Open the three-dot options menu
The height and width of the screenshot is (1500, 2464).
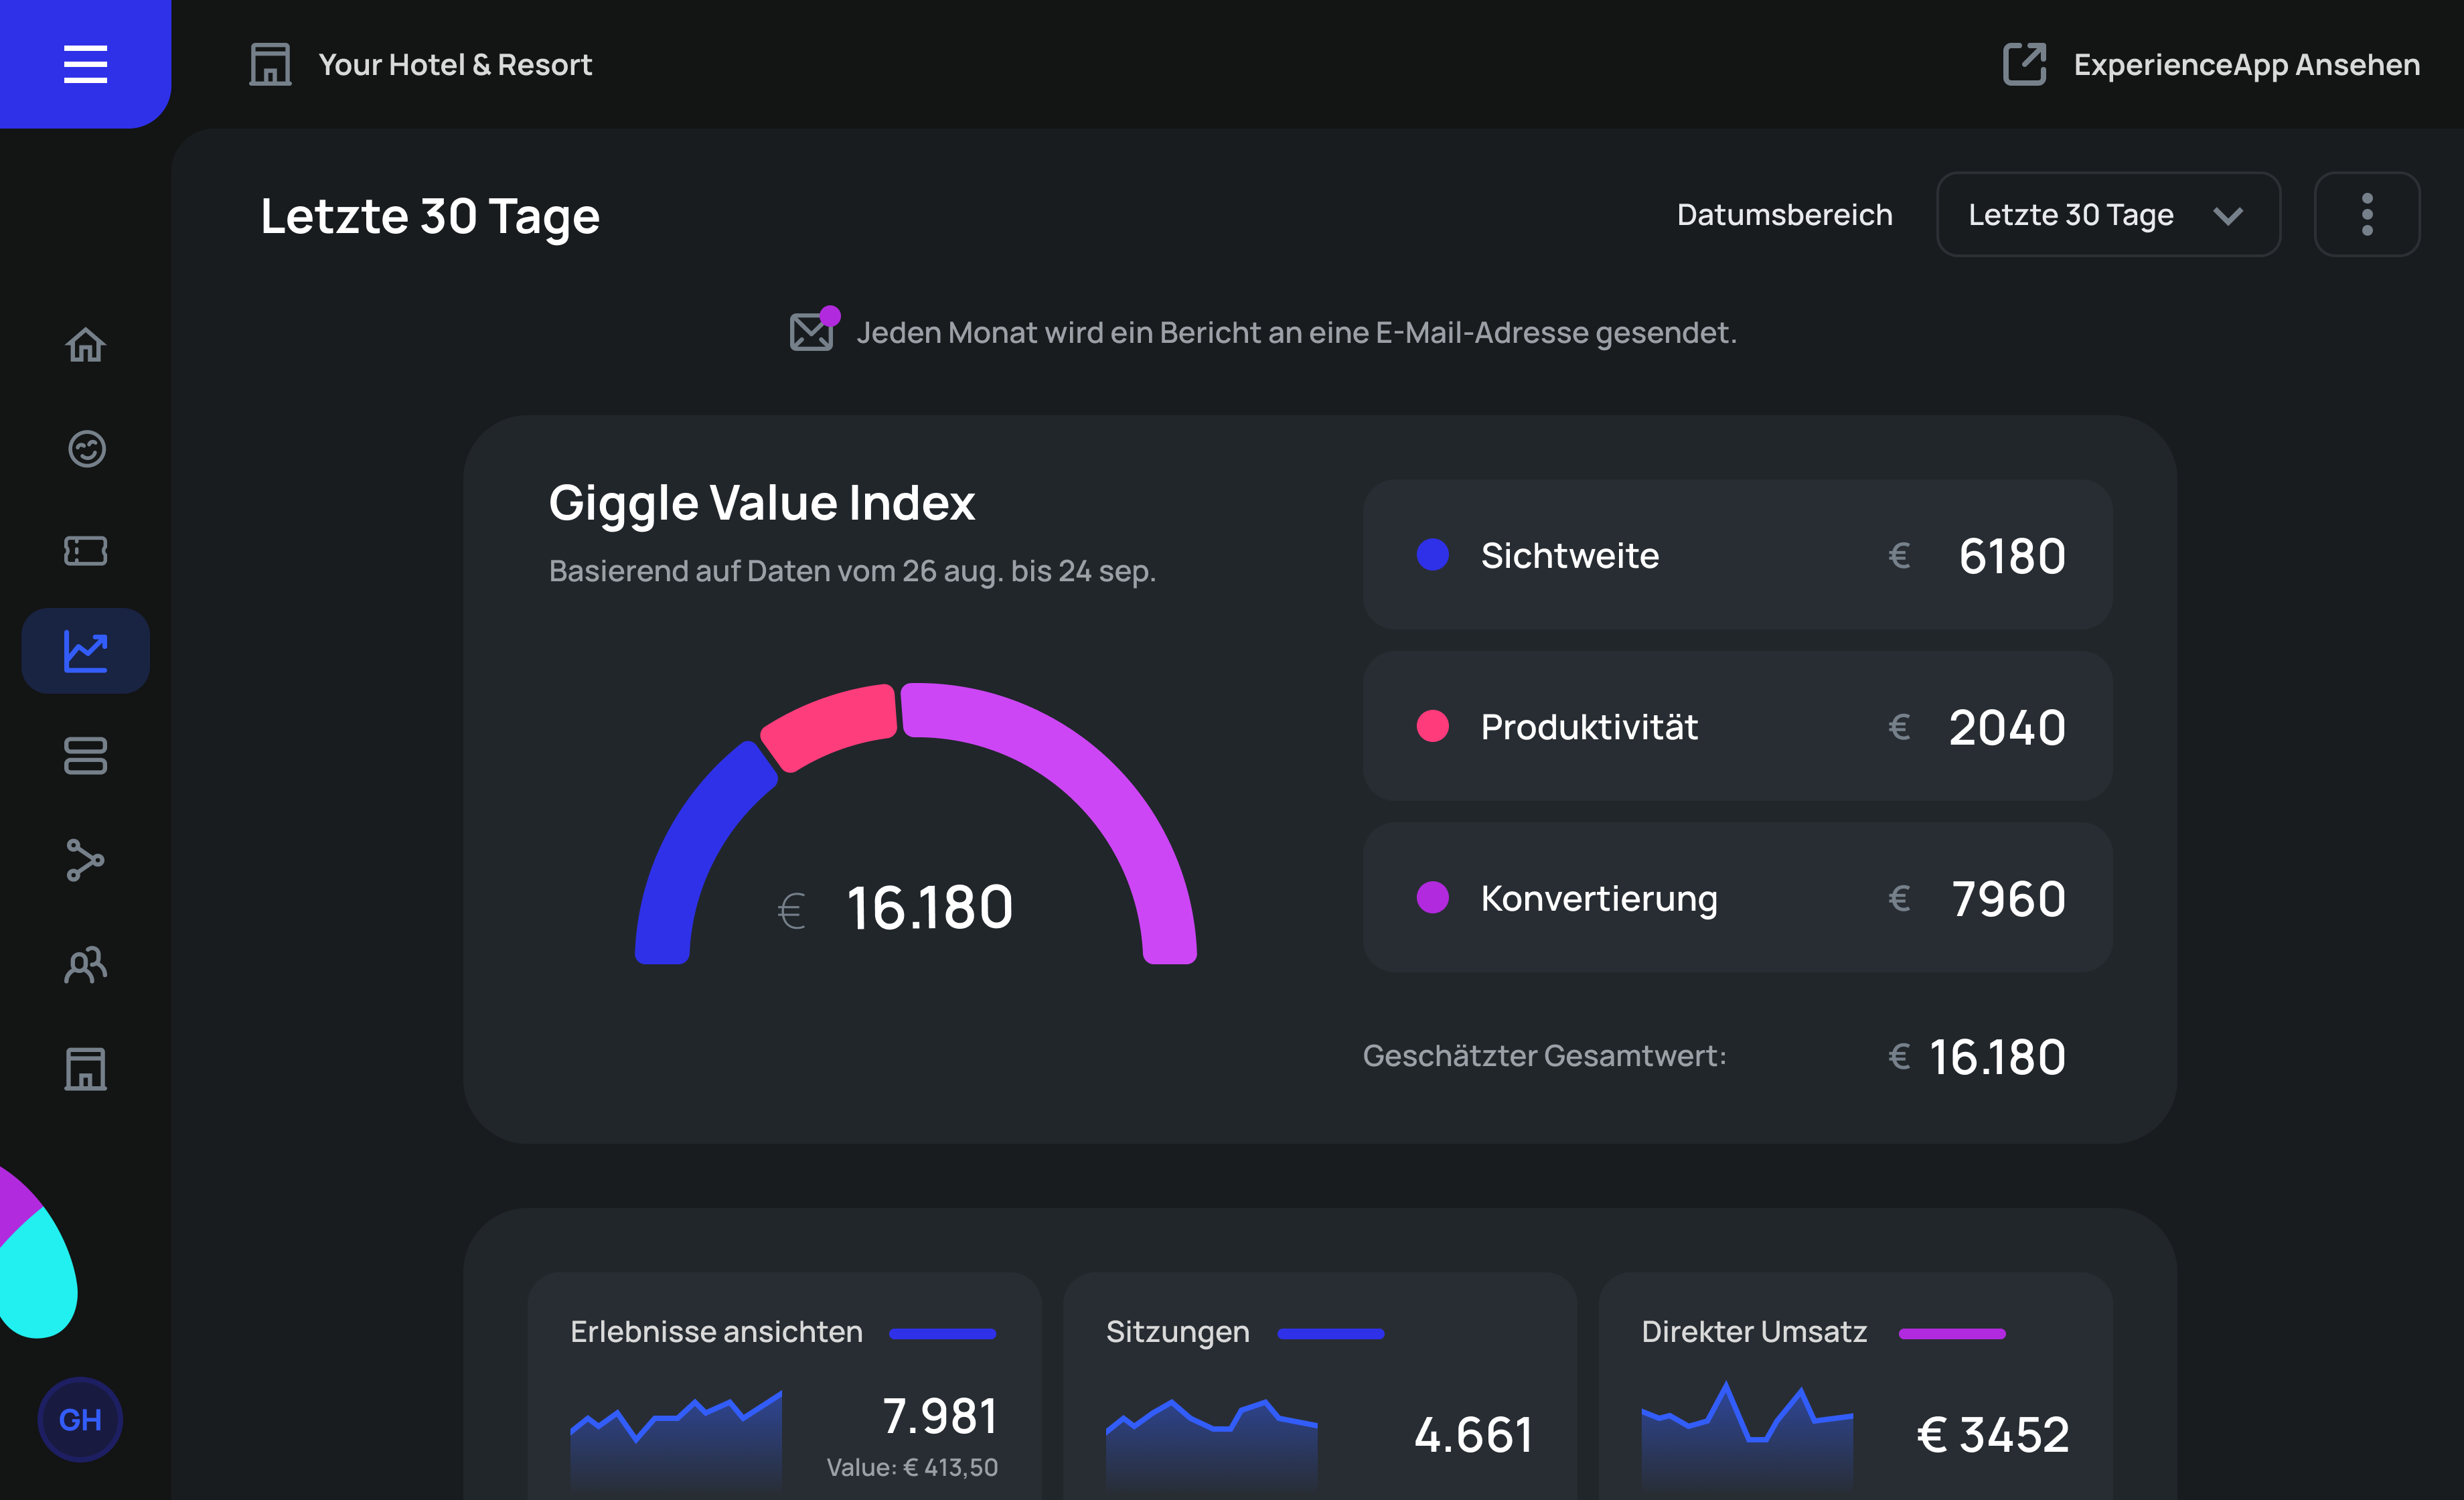[x=2366, y=214]
